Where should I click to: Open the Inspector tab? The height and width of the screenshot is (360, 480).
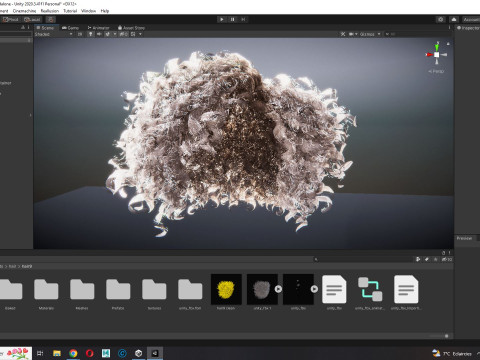click(x=468, y=28)
